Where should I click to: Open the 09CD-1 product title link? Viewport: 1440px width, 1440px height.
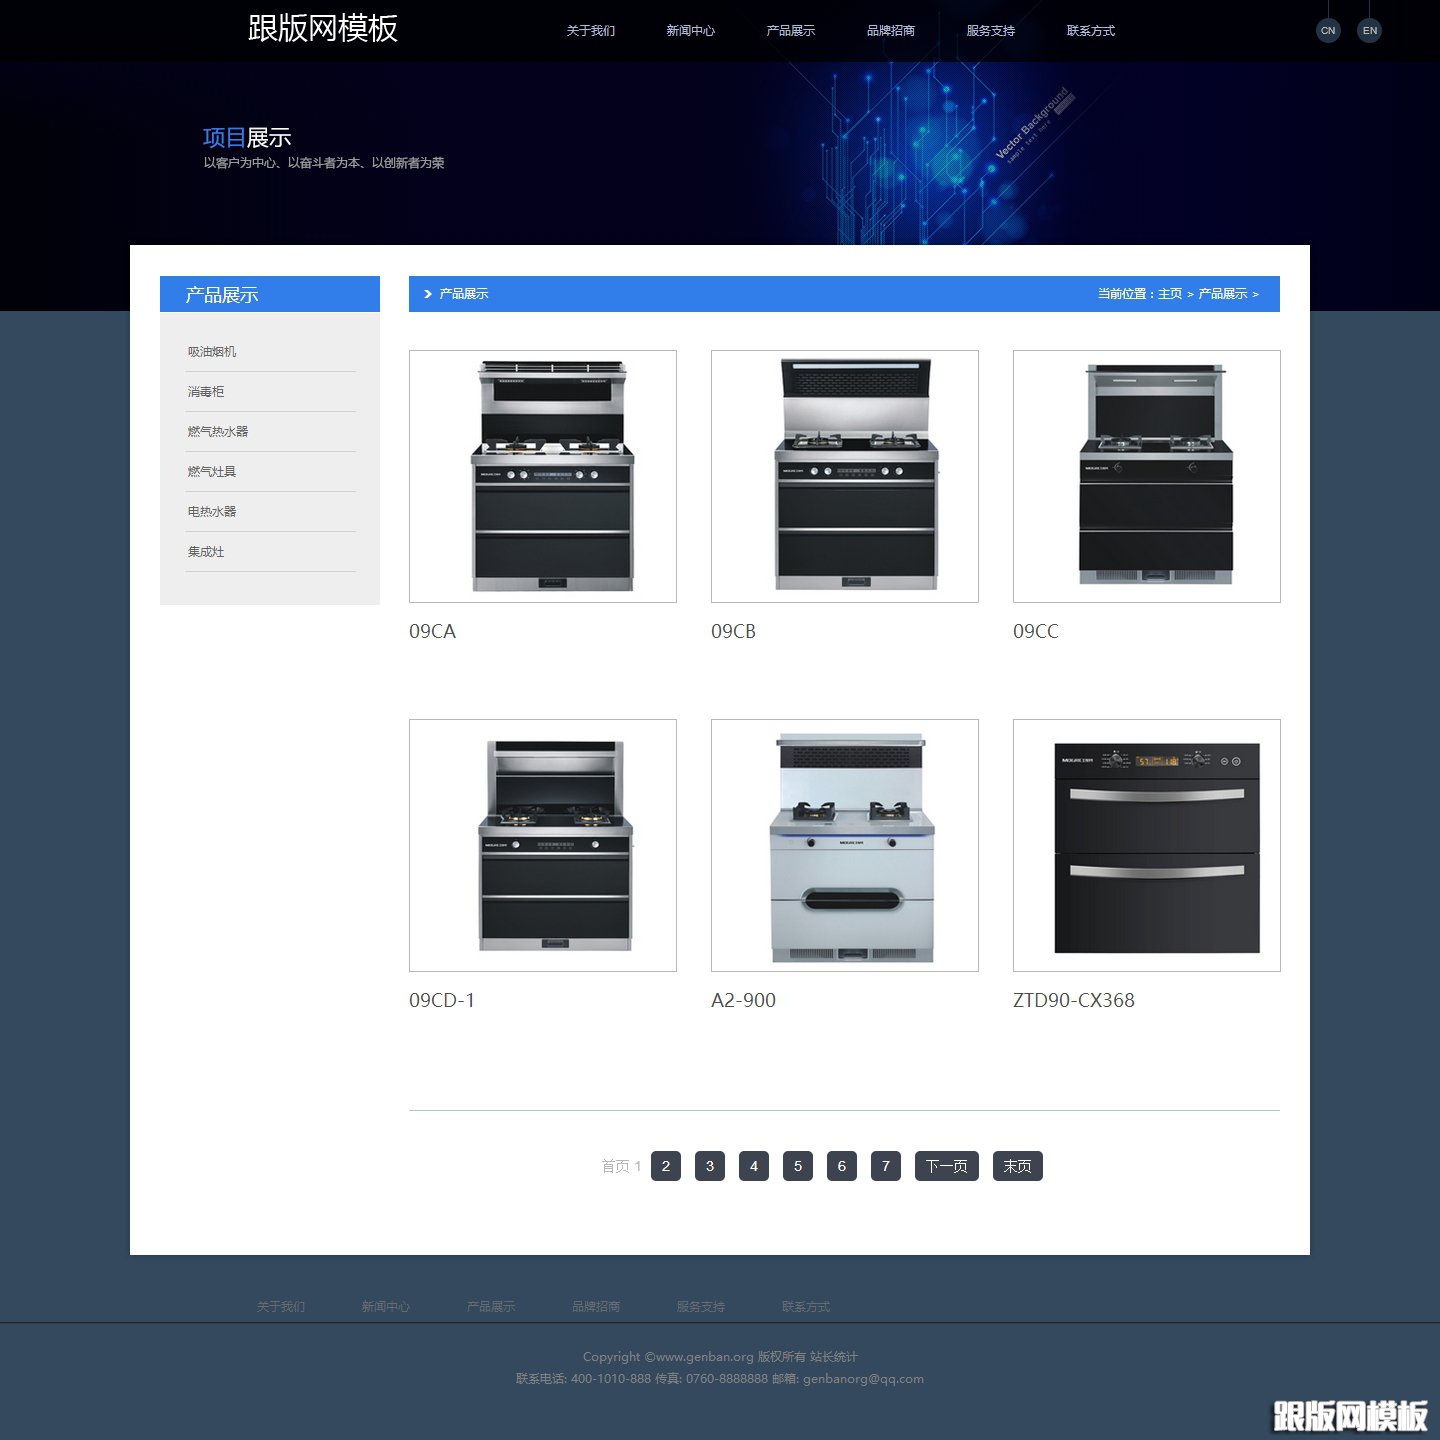coord(442,1000)
